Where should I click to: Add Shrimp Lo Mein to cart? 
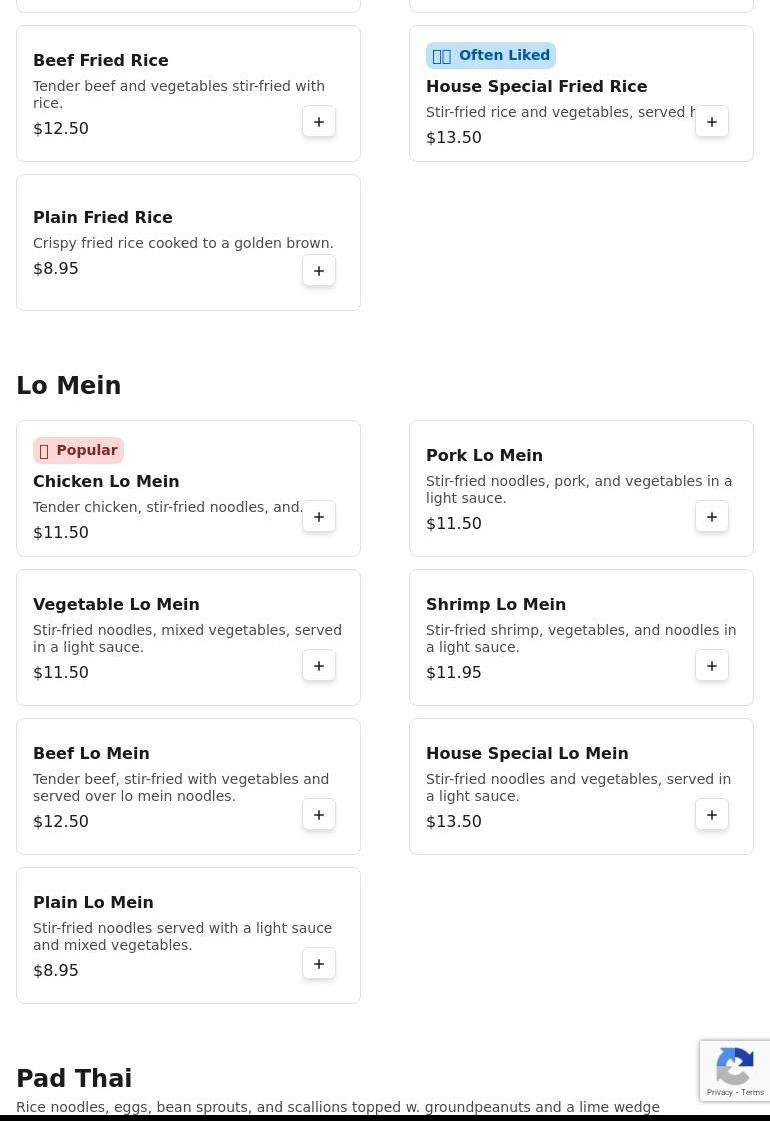[x=712, y=666]
